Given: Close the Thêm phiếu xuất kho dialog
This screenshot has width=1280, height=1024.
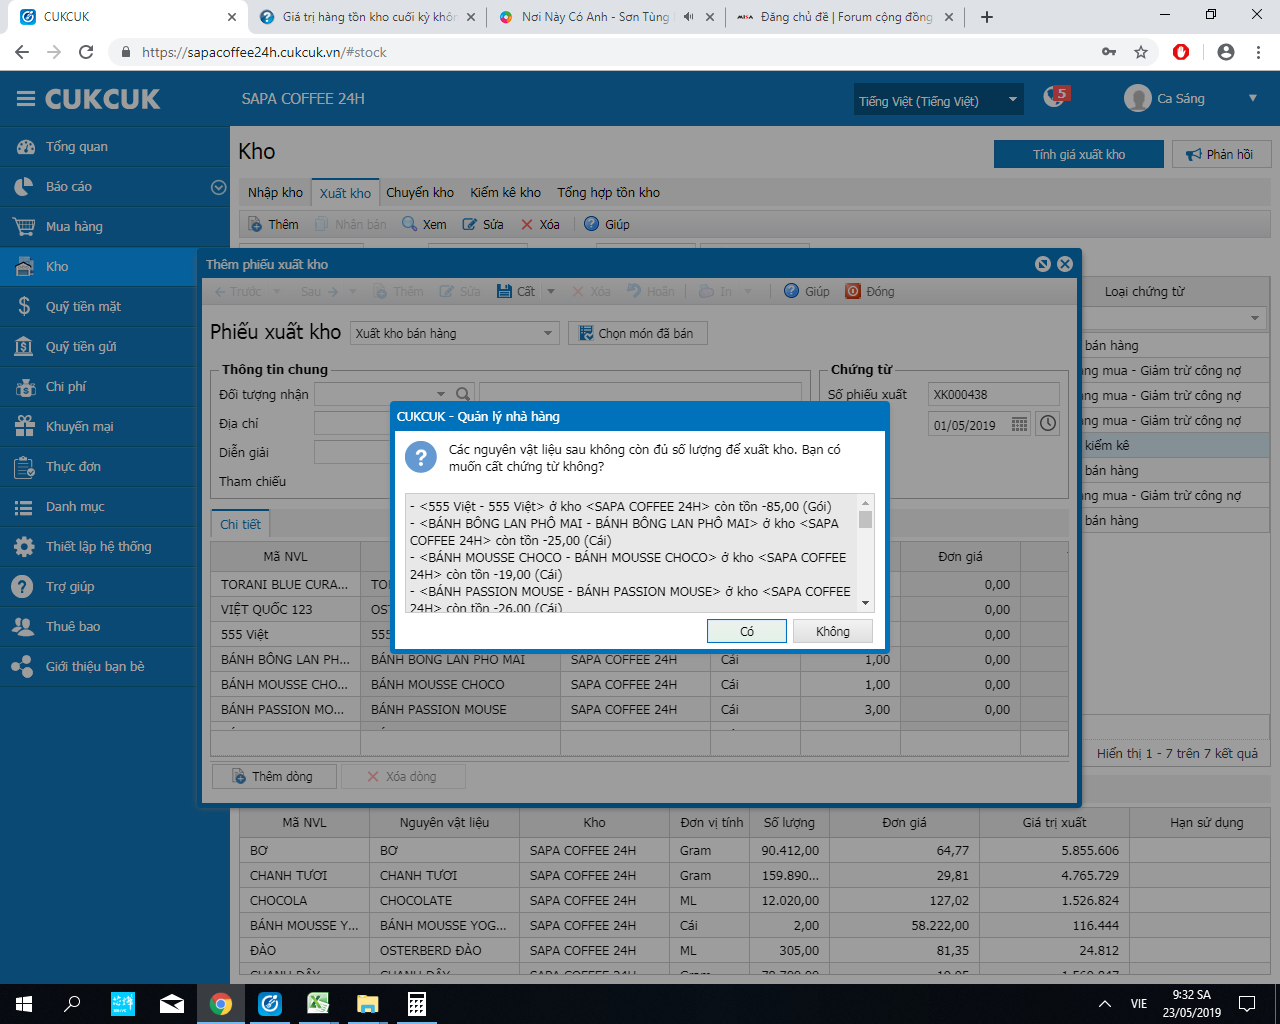Looking at the screenshot, I should pos(1065,264).
